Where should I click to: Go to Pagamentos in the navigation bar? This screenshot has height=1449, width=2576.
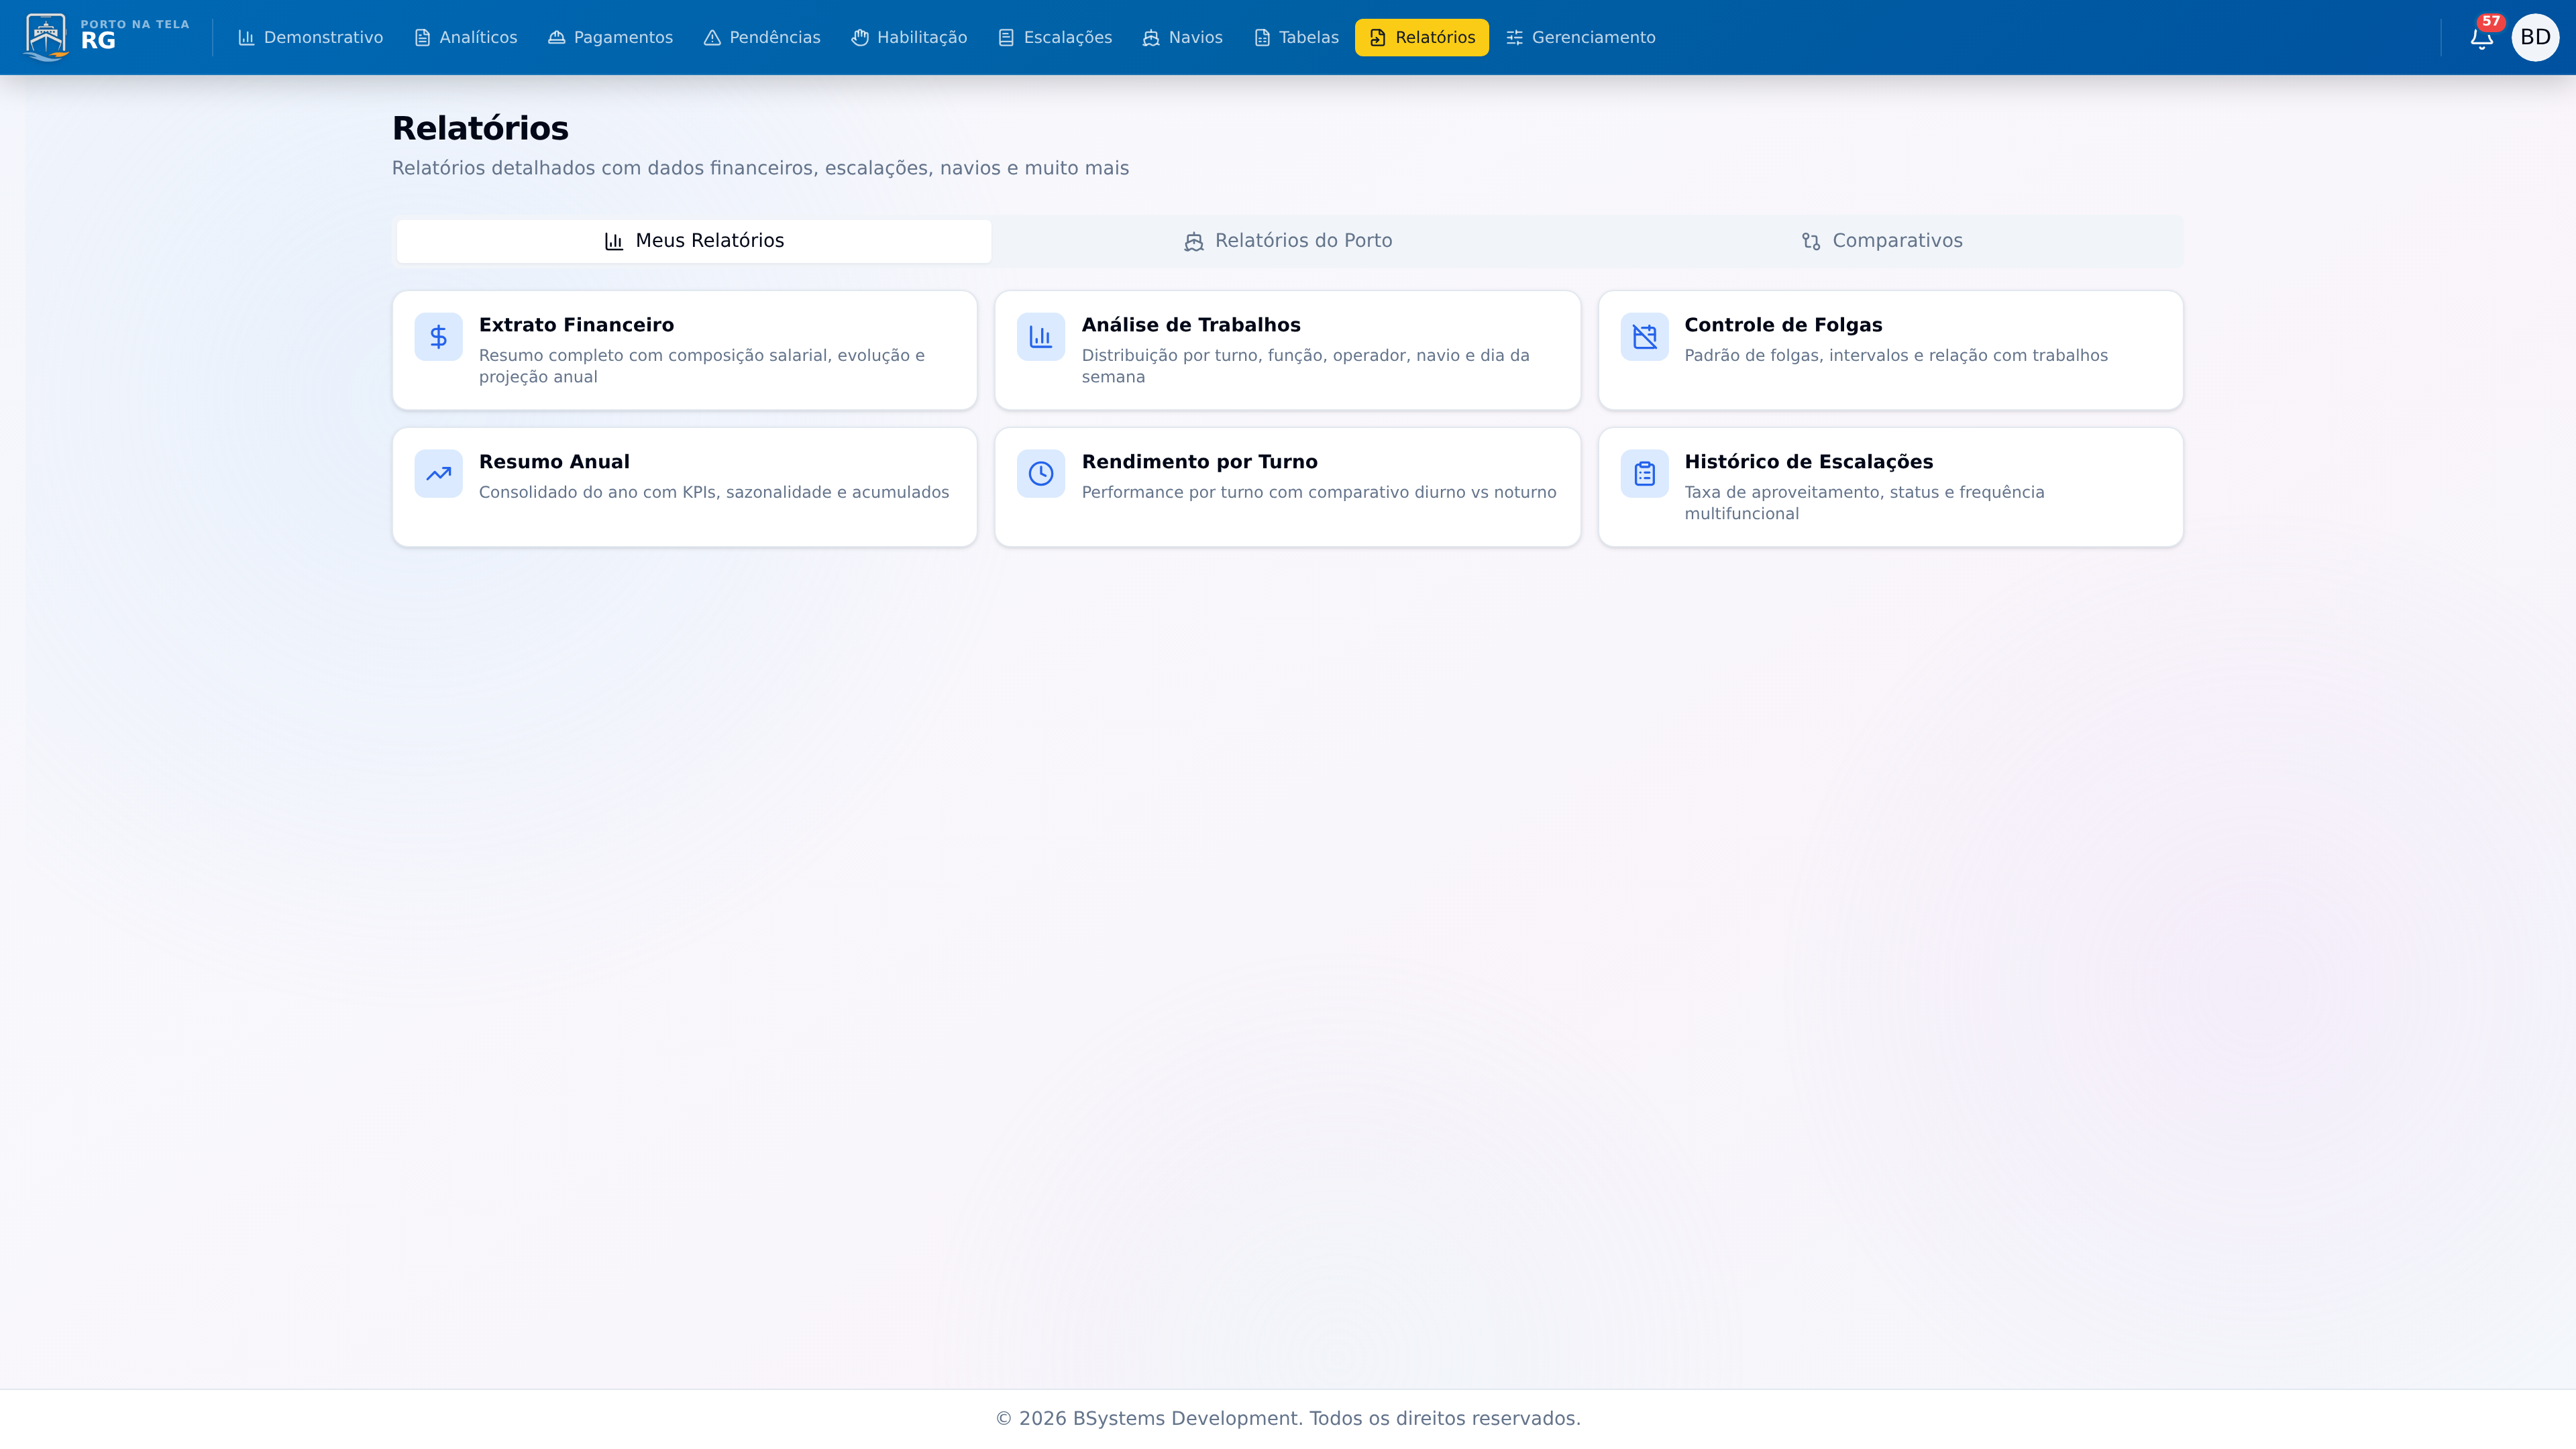(610, 38)
